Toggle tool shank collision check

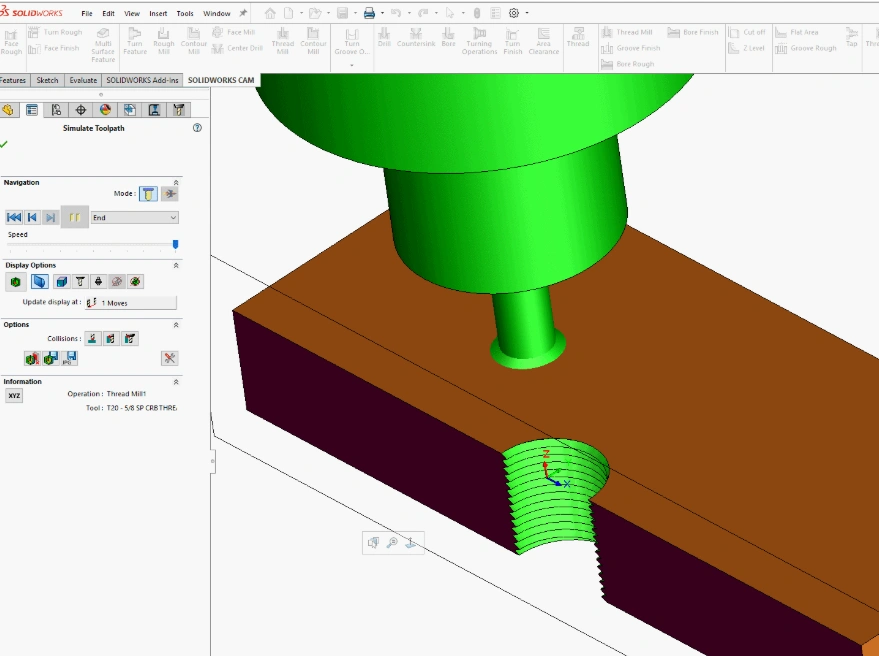pyautogui.click(x=111, y=339)
